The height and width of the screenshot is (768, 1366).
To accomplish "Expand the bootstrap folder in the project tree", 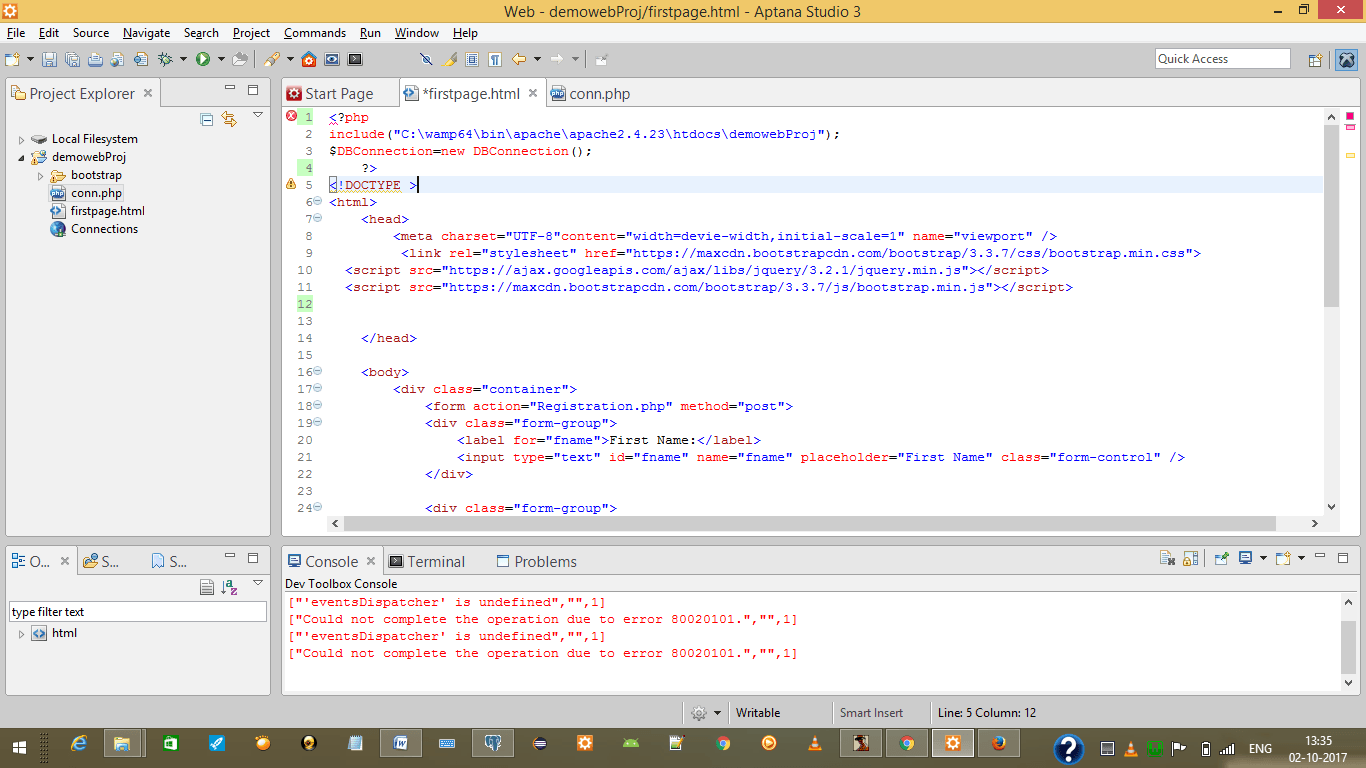I will point(41,176).
